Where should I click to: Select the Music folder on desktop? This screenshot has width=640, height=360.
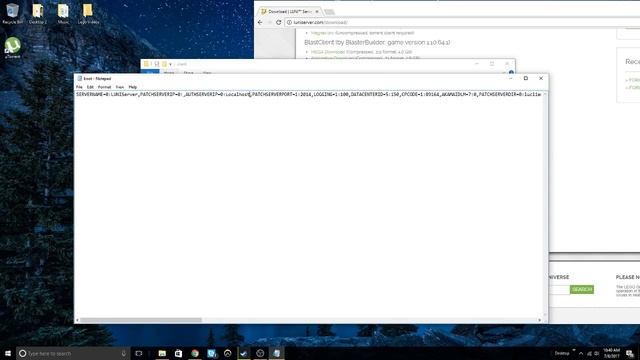(63, 13)
